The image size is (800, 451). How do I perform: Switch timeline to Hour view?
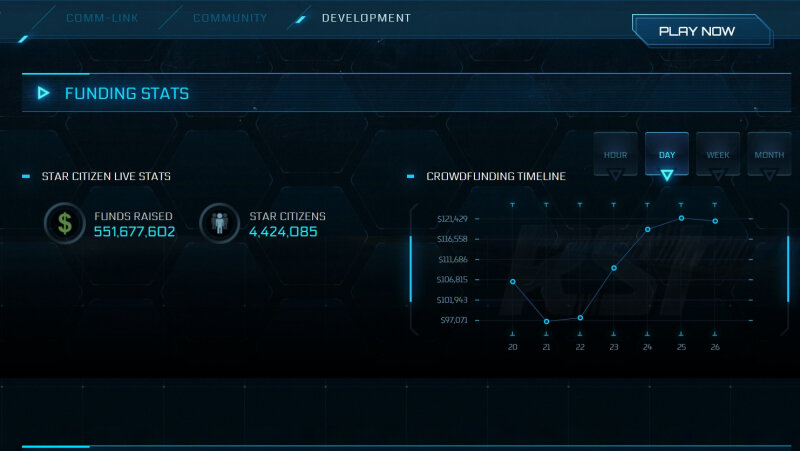pyautogui.click(x=615, y=154)
